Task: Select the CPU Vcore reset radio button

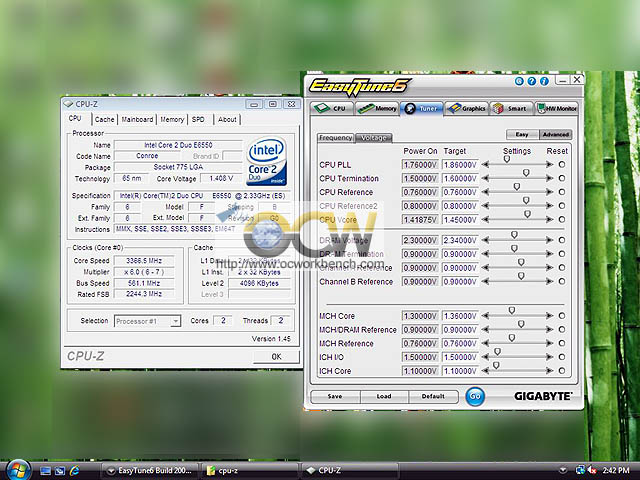Action: point(562,220)
